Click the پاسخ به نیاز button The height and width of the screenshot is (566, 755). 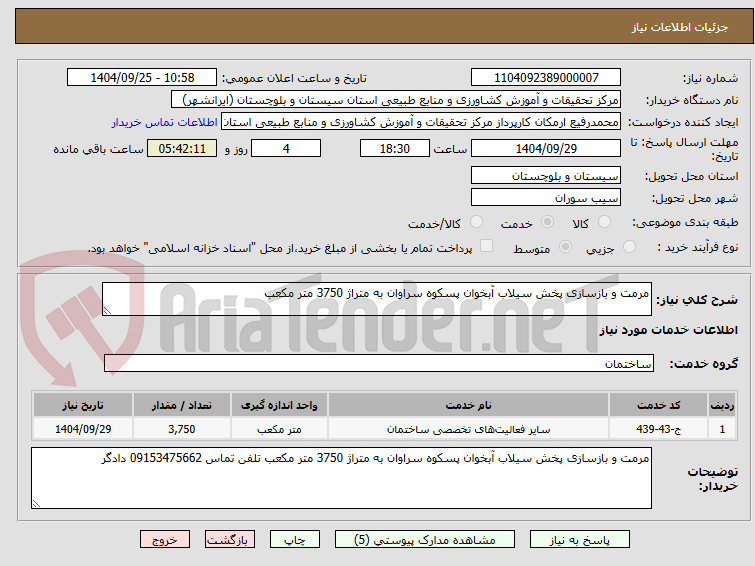tap(580, 540)
